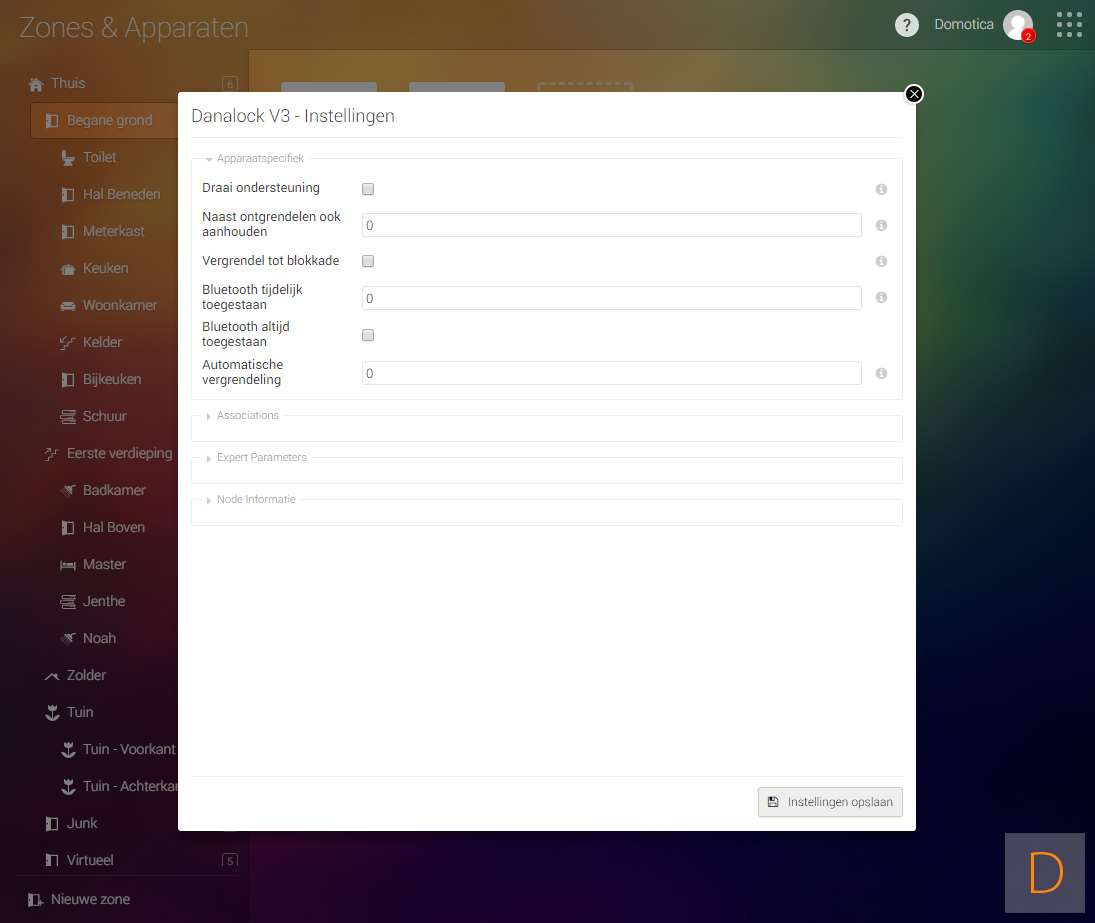Click info icon beside Automatische vergrendeling
The width and height of the screenshot is (1095, 923).
pos(881,373)
